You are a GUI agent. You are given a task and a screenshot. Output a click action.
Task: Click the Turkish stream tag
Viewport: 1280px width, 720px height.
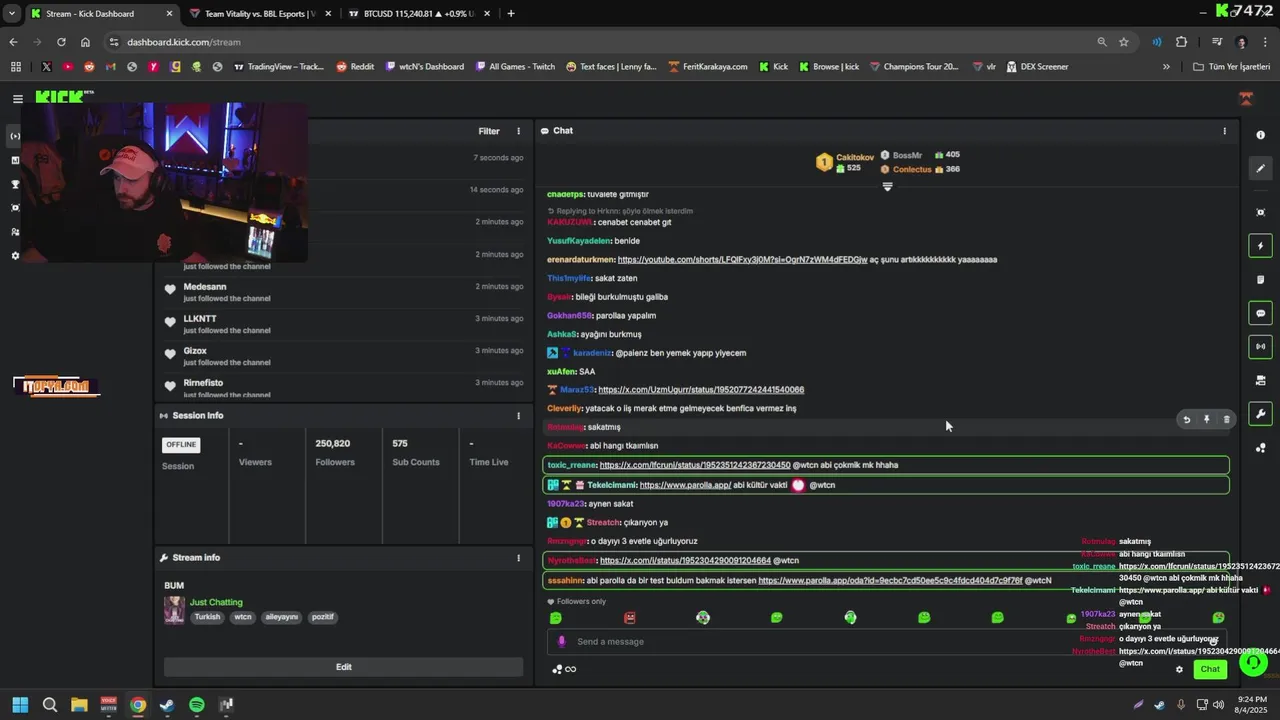[207, 617]
